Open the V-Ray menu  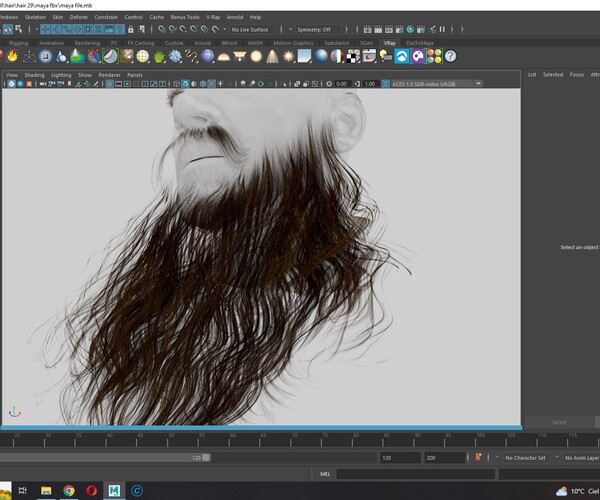[213, 17]
